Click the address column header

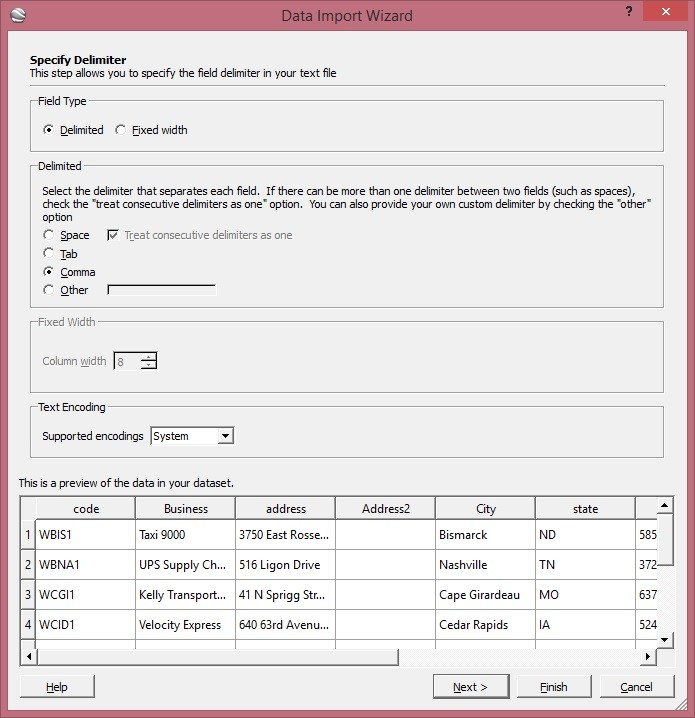[285, 509]
